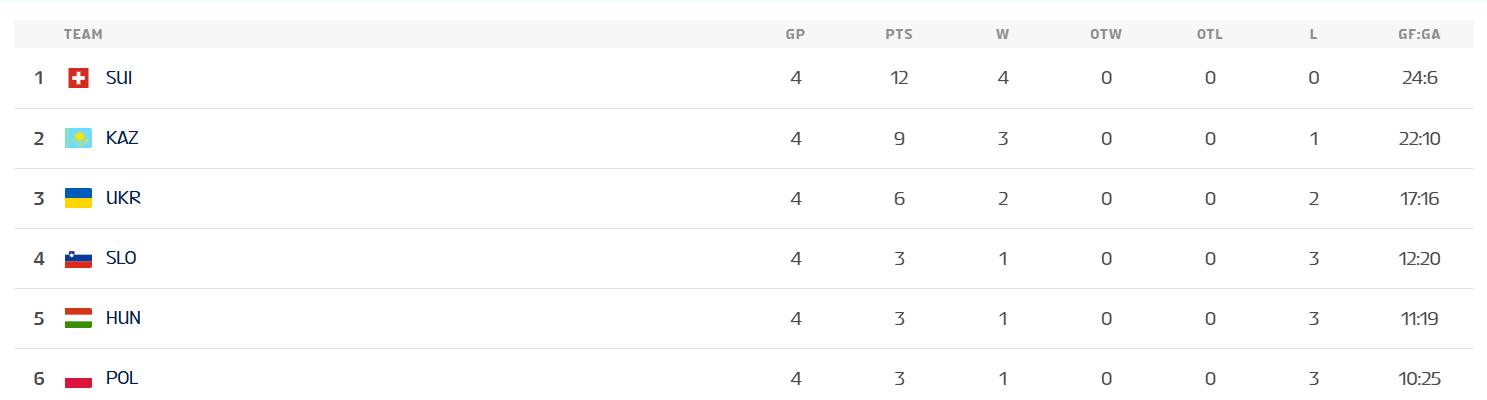Image resolution: width=1487 pixels, height=400 pixels.
Task: Click the W column header
Action: (1002, 34)
